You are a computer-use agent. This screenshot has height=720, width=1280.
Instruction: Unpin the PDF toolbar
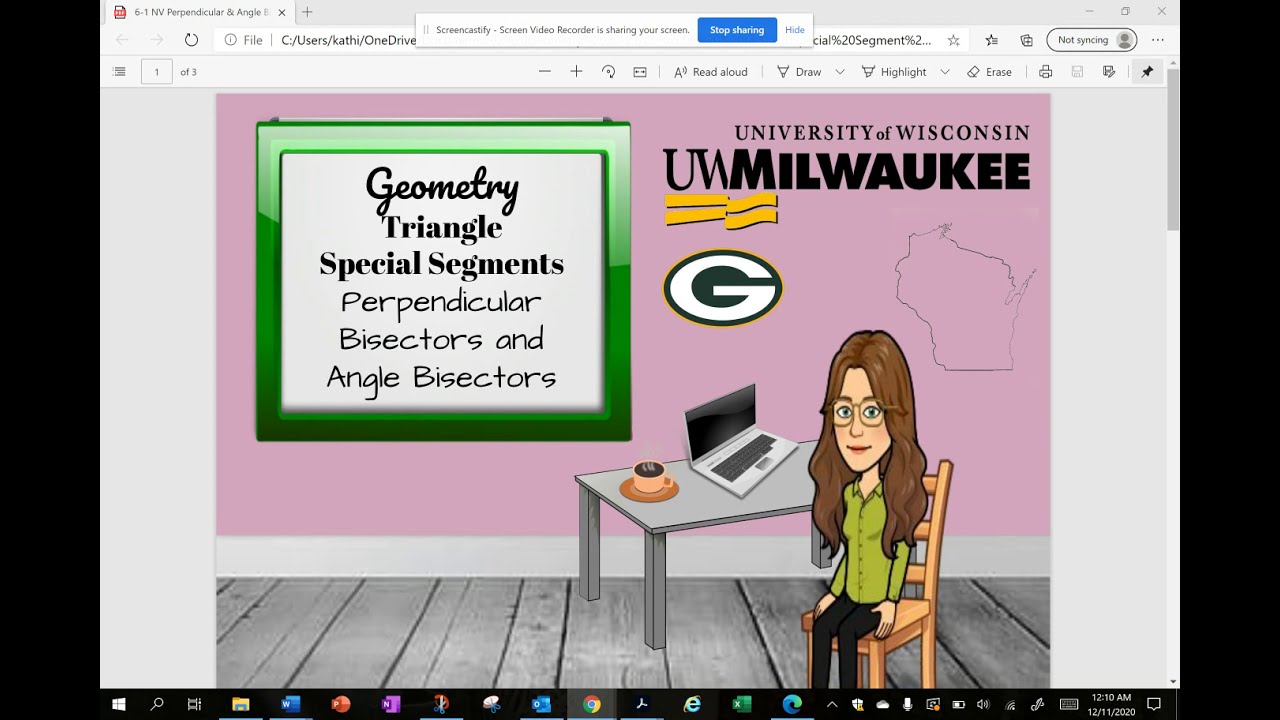(1147, 72)
